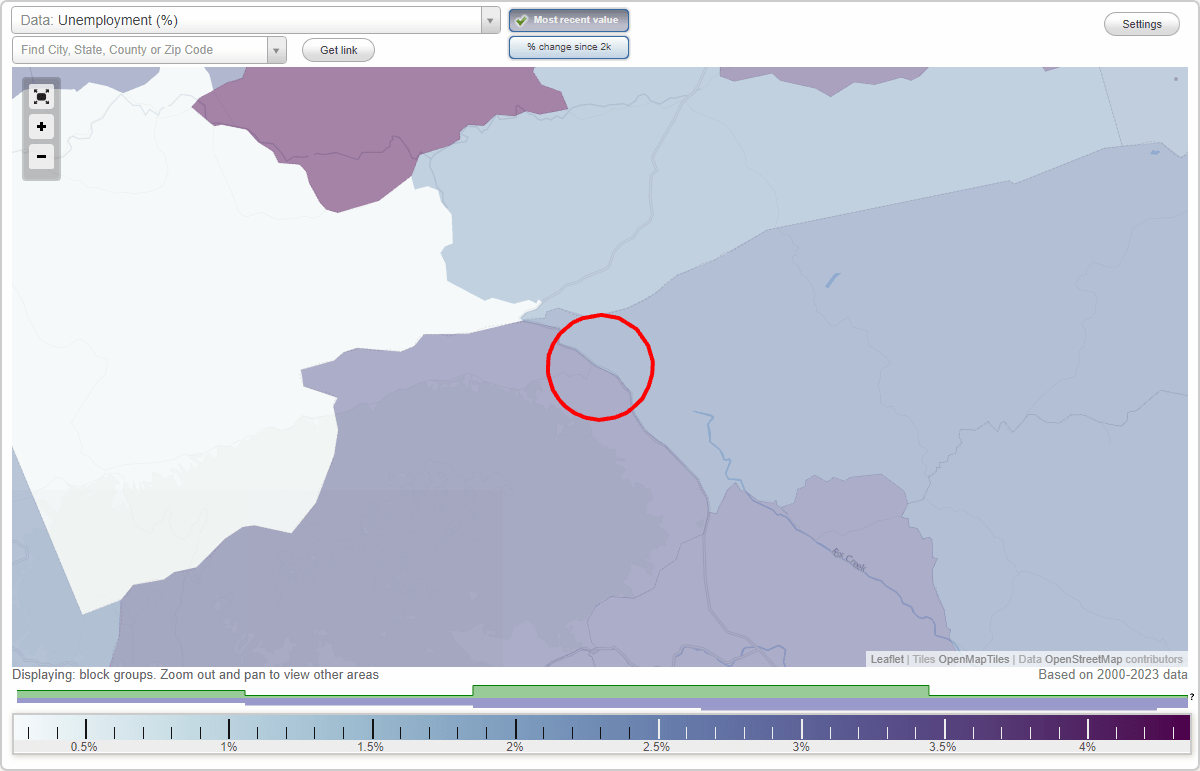
Task: Click the Get link button
Action: (x=338, y=50)
